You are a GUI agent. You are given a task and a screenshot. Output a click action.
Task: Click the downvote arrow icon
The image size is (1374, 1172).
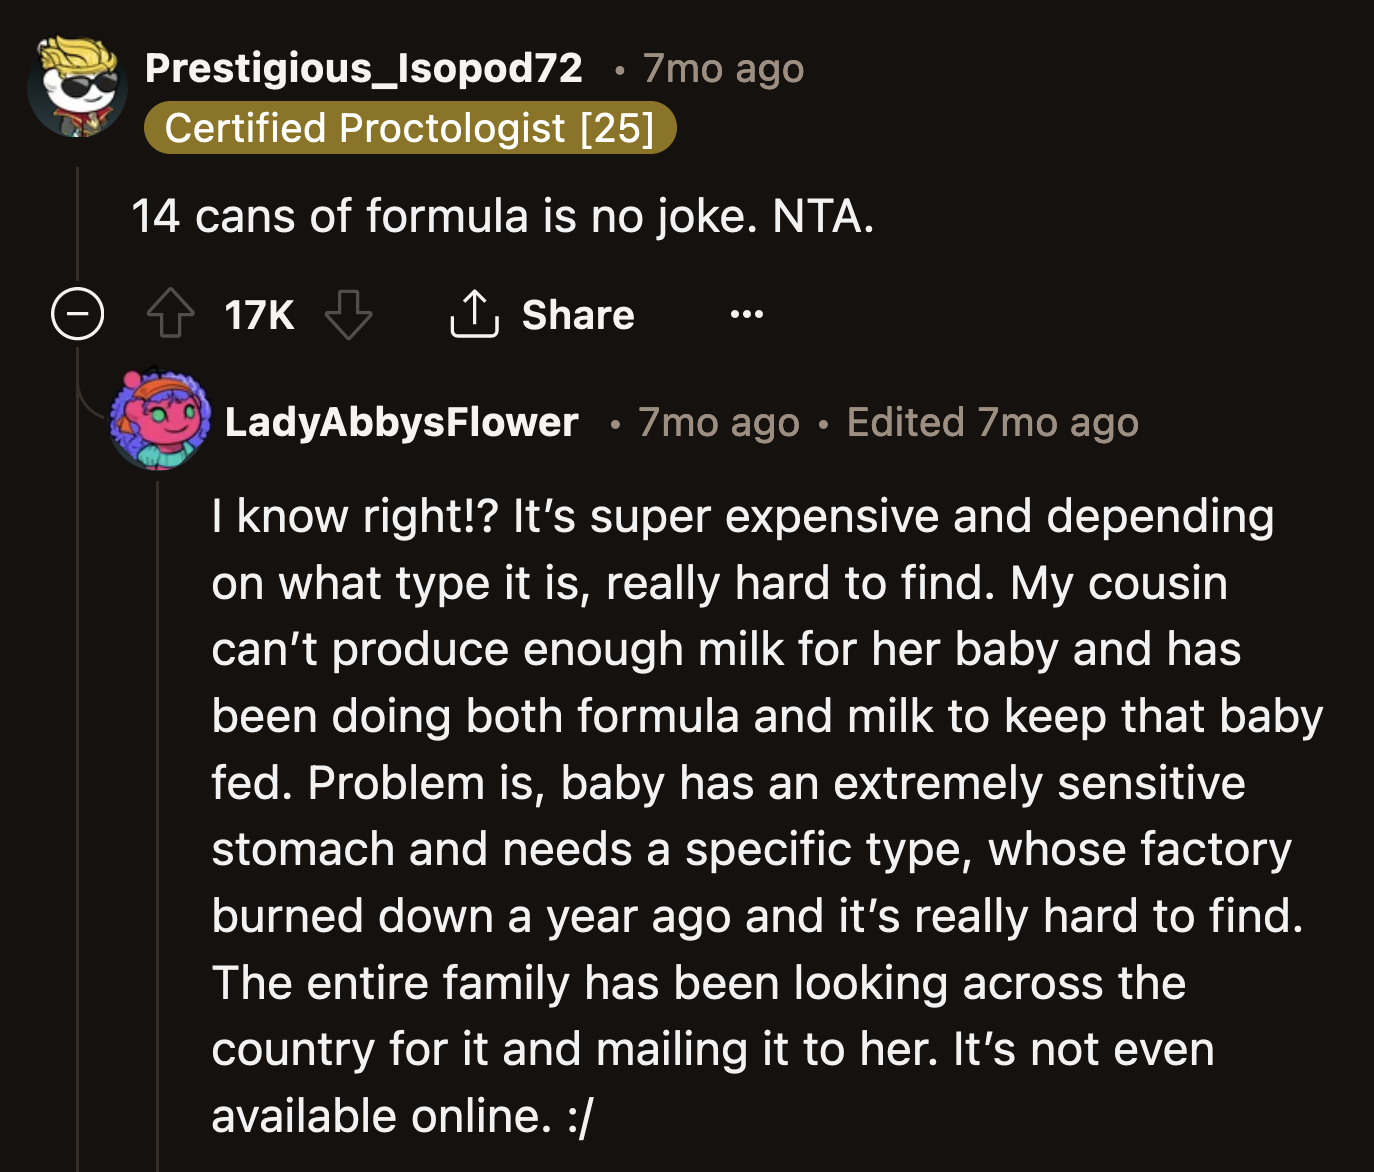(347, 316)
